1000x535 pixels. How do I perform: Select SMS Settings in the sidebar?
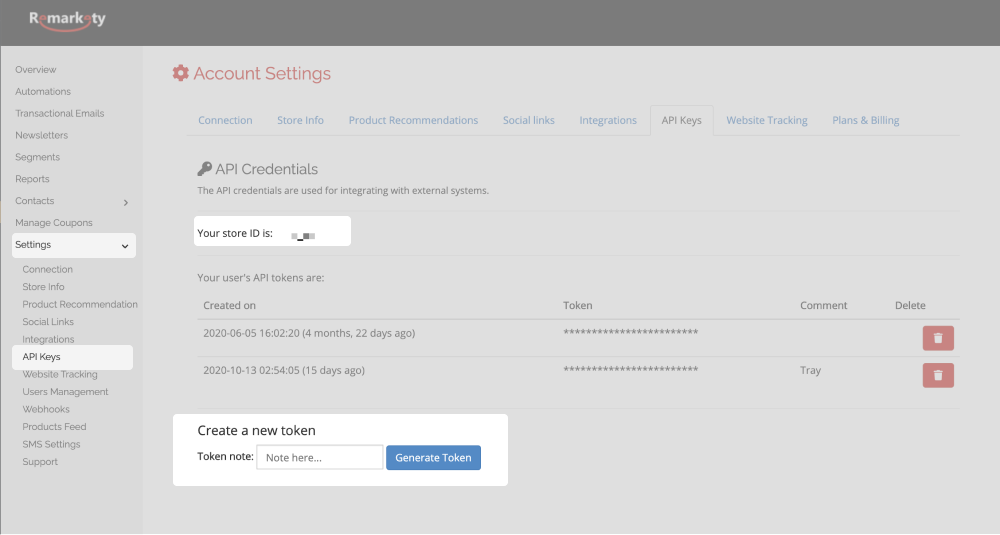coord(51,444)
